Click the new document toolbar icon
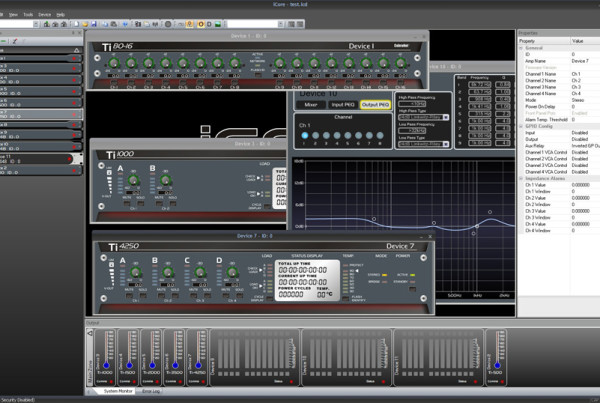This screenshot has width=600, height=403. point(77,24)
